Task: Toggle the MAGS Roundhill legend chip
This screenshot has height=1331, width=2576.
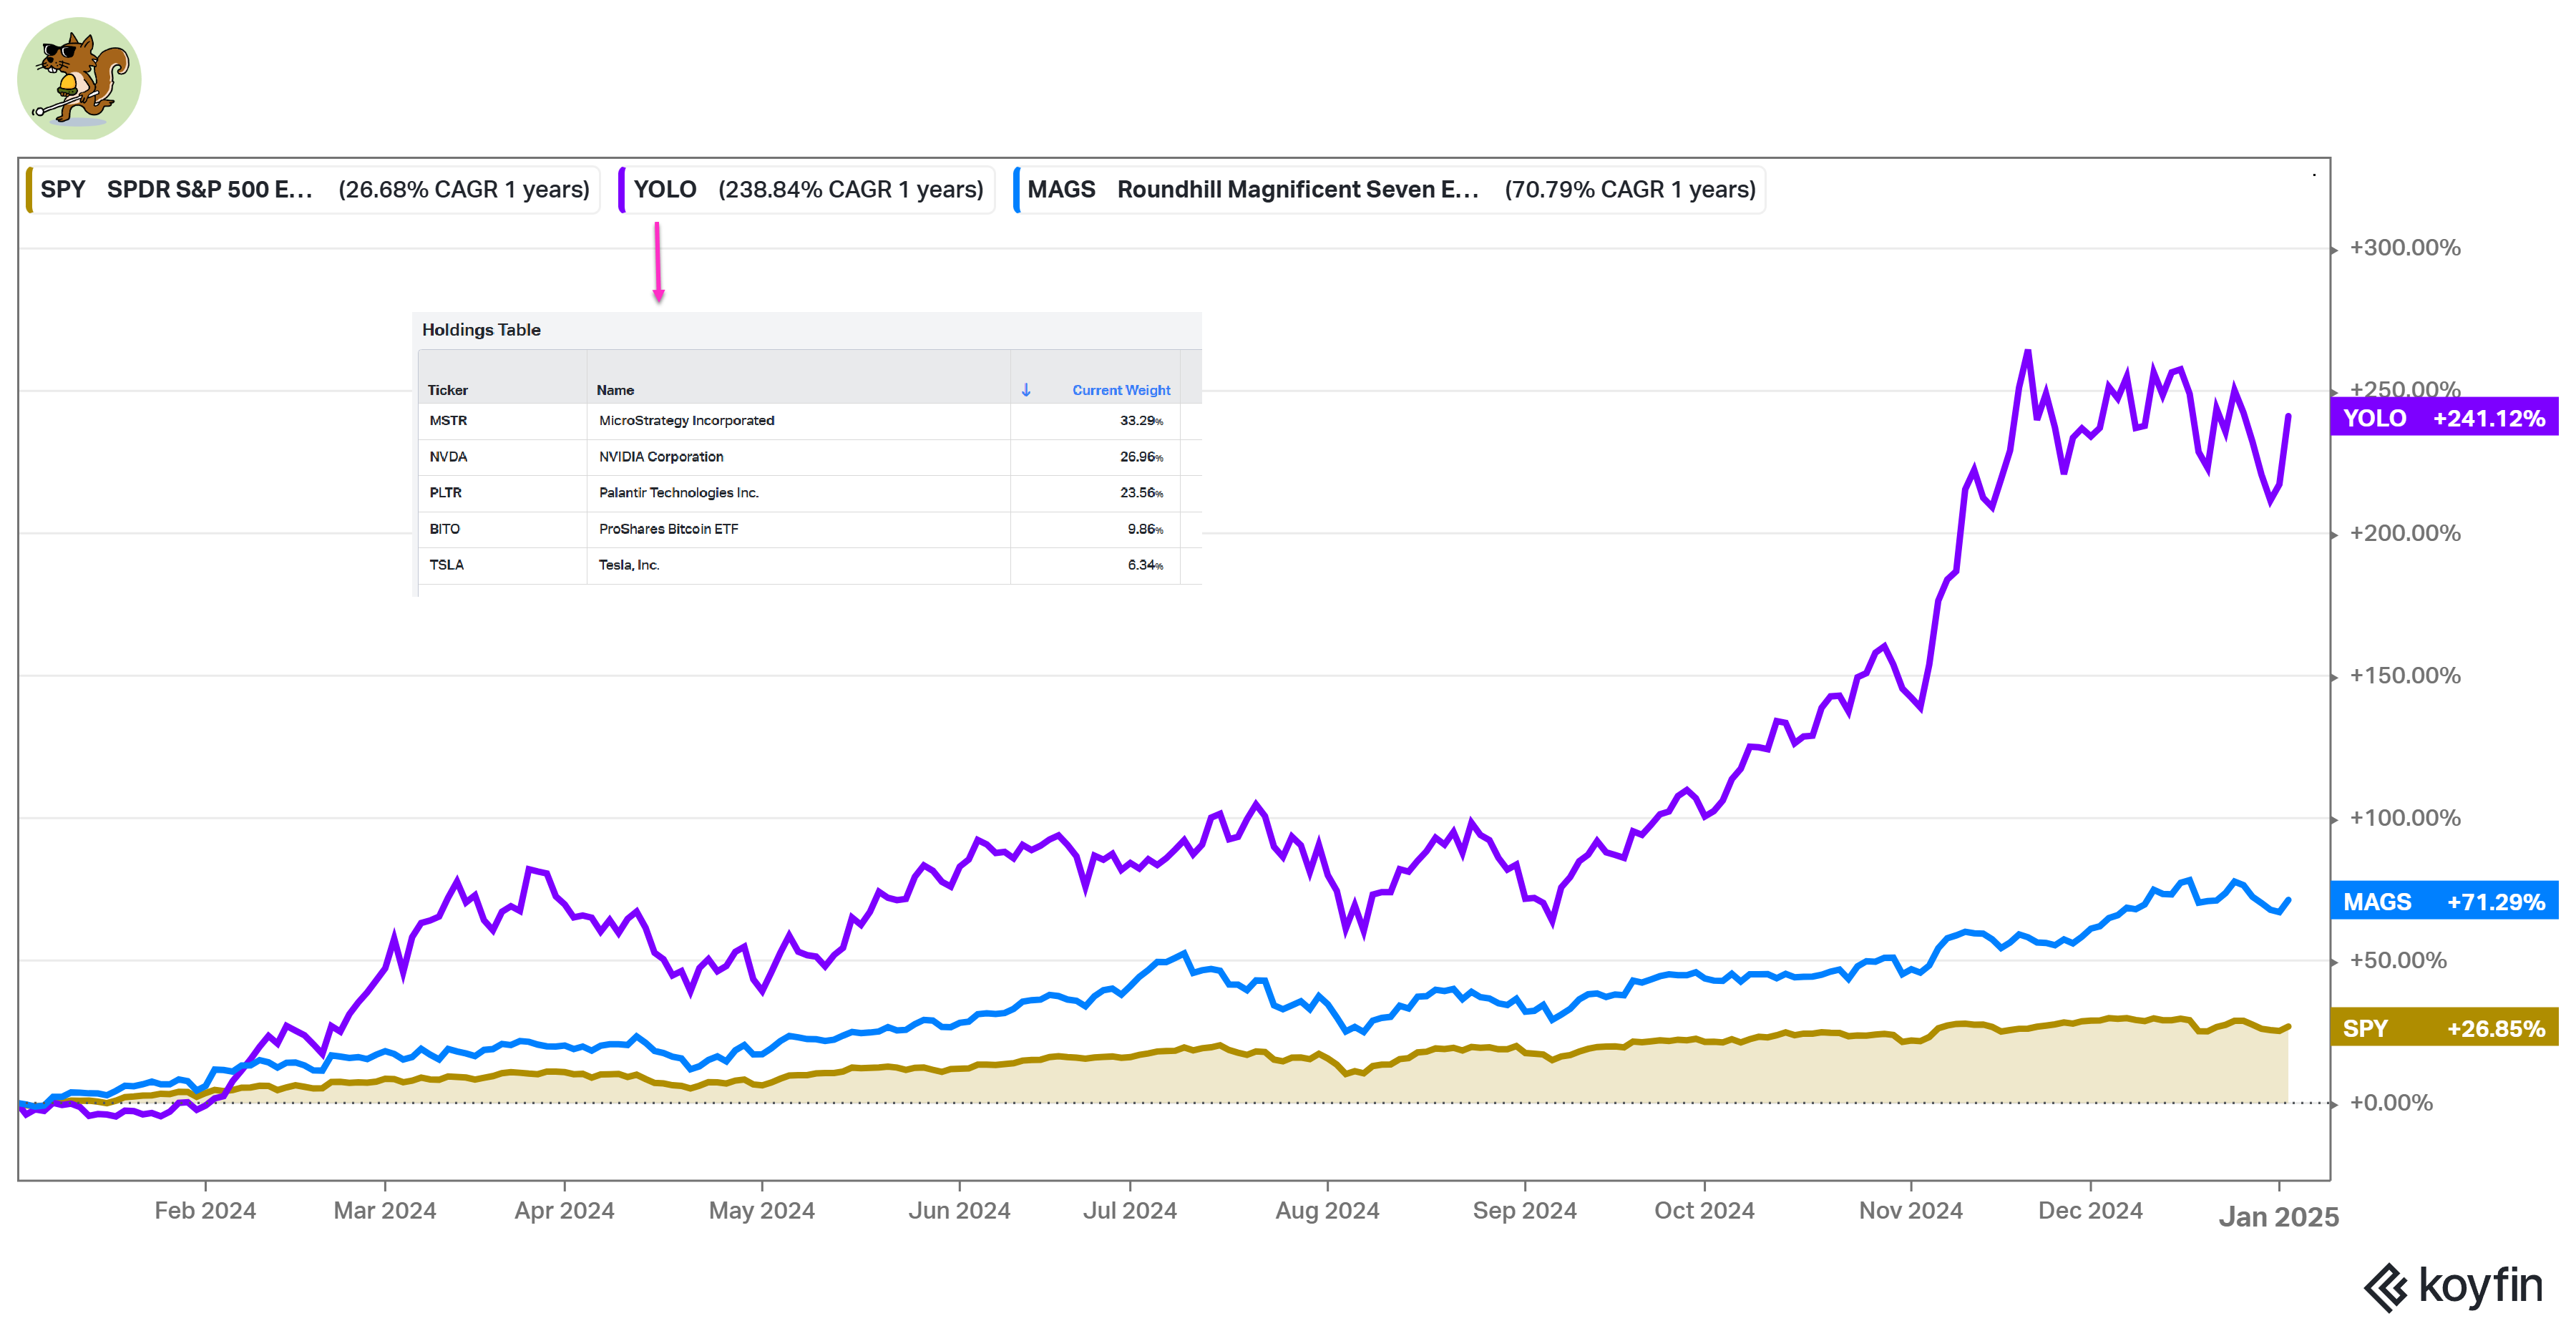Action: pos(1390,190)
